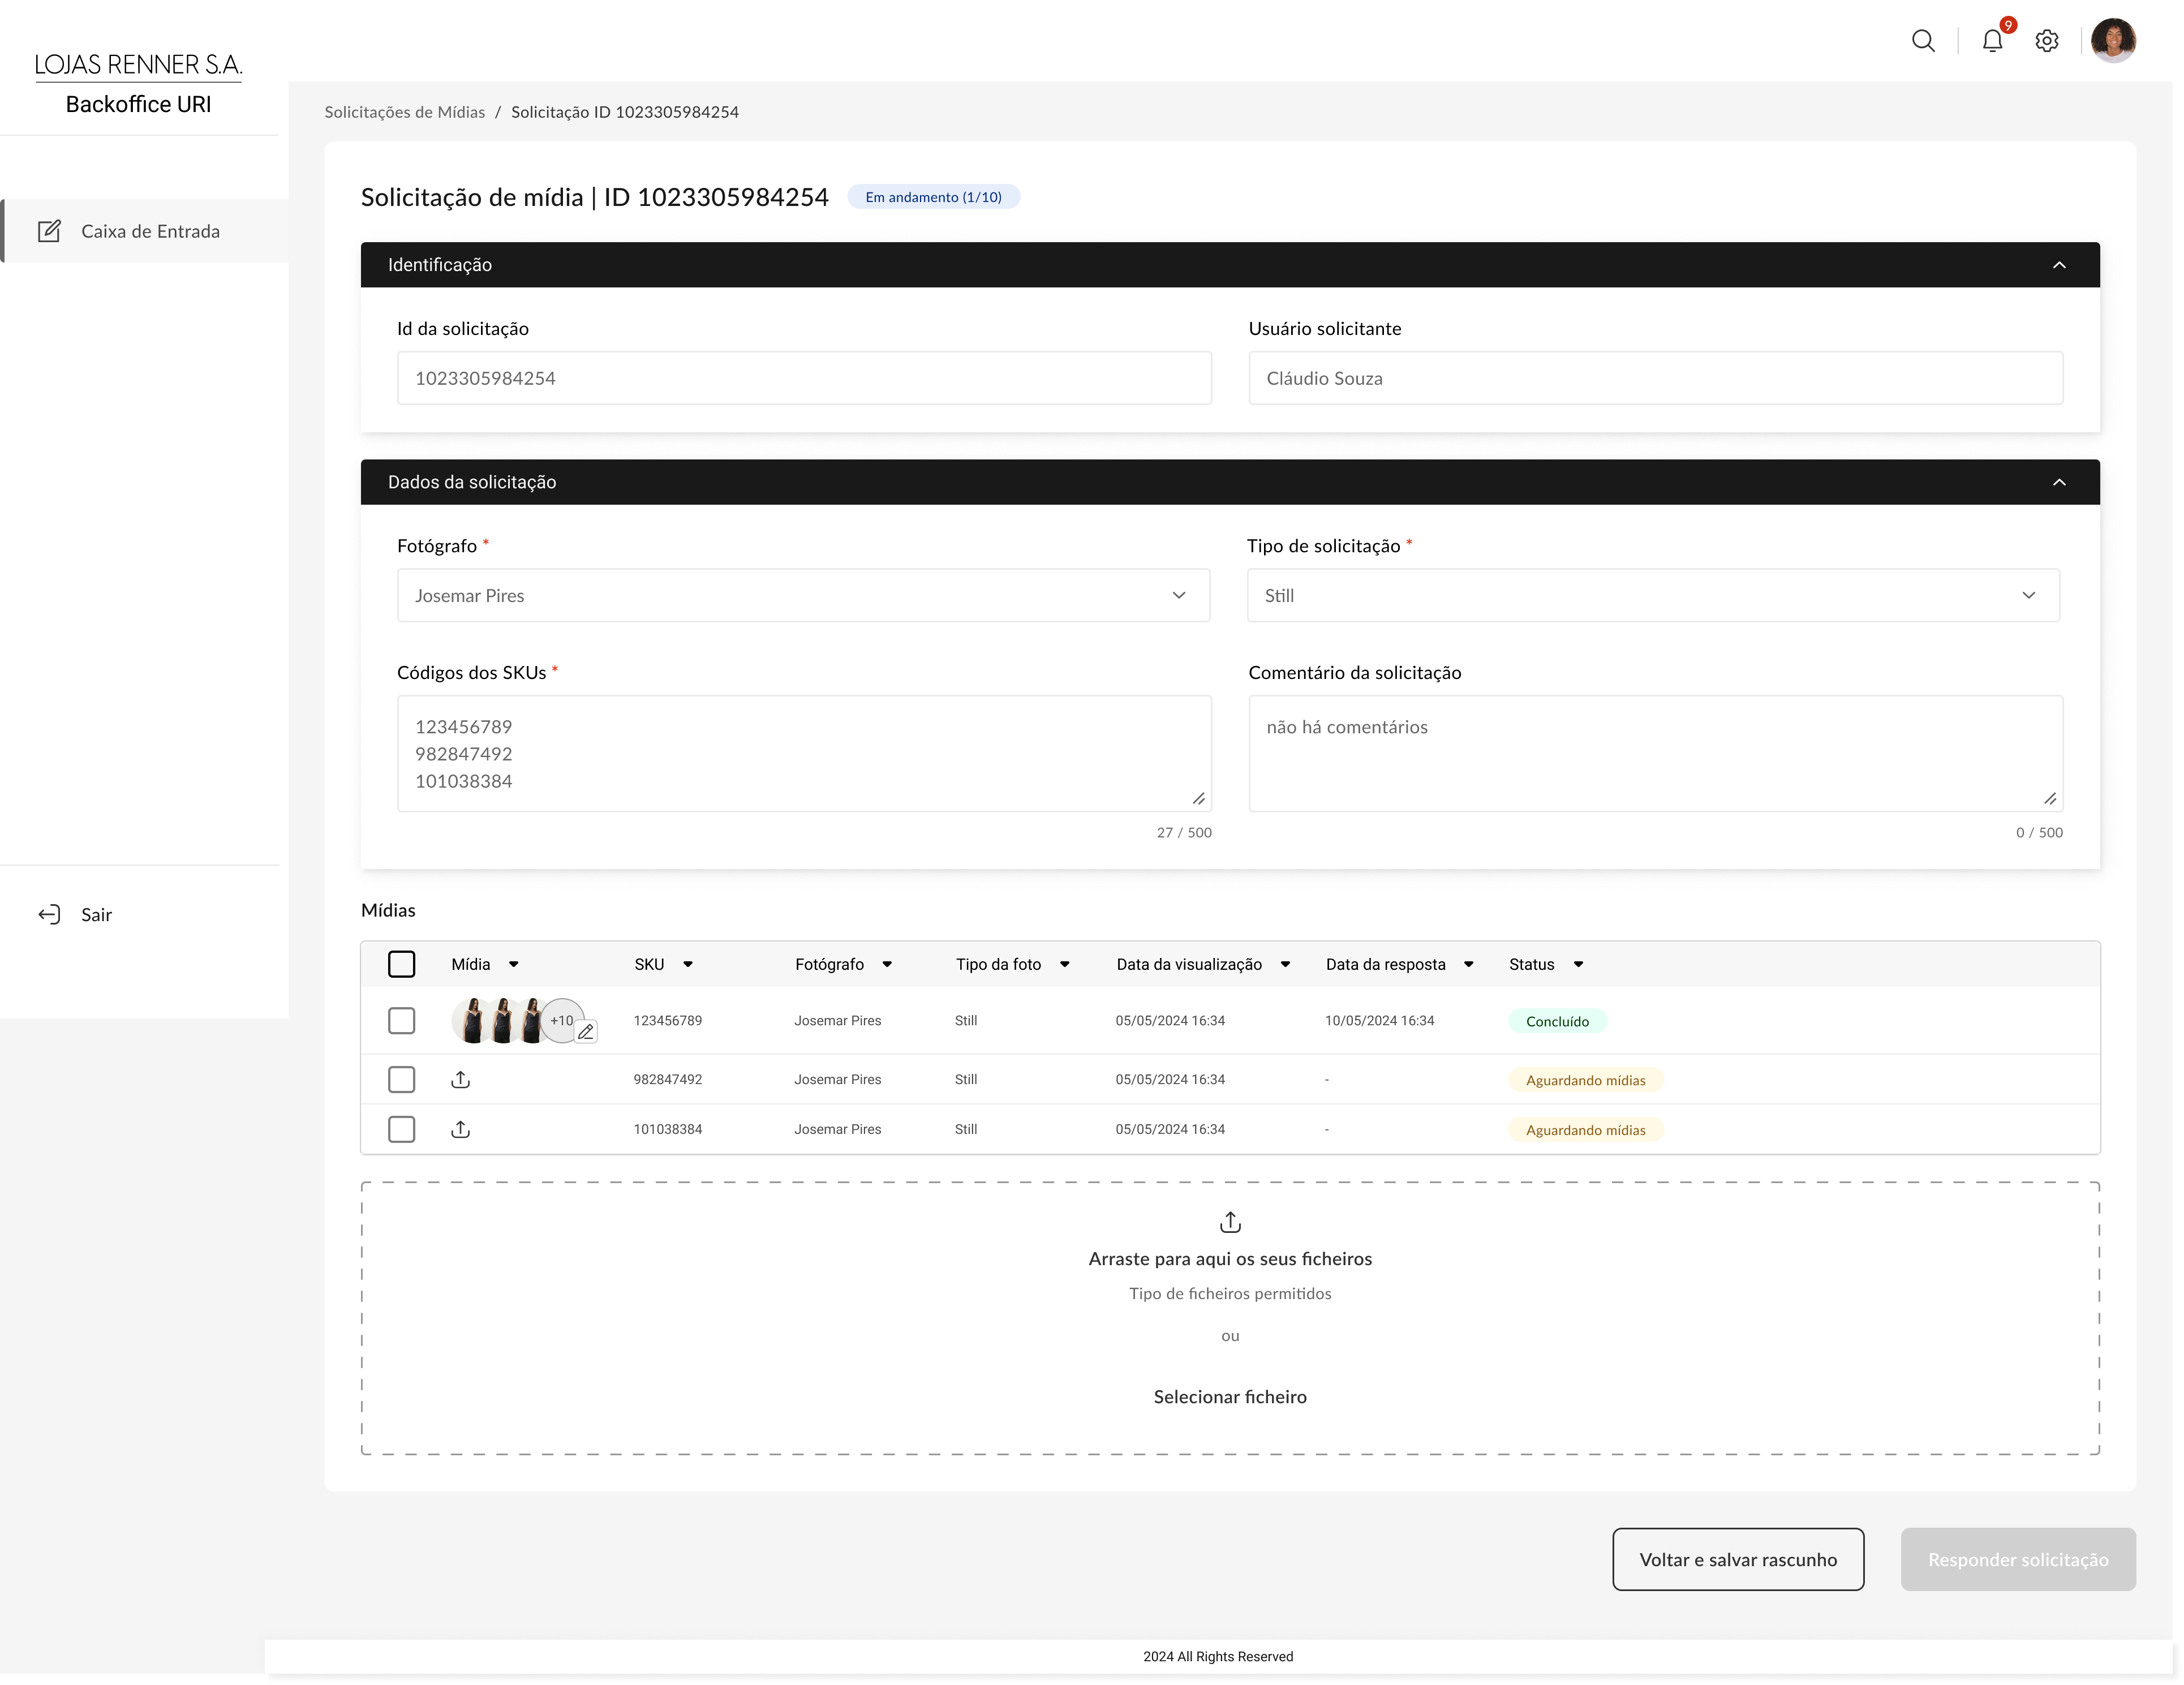Open the settings gear icon
The image size is (2184, 1685).
tap(2046, 41)
